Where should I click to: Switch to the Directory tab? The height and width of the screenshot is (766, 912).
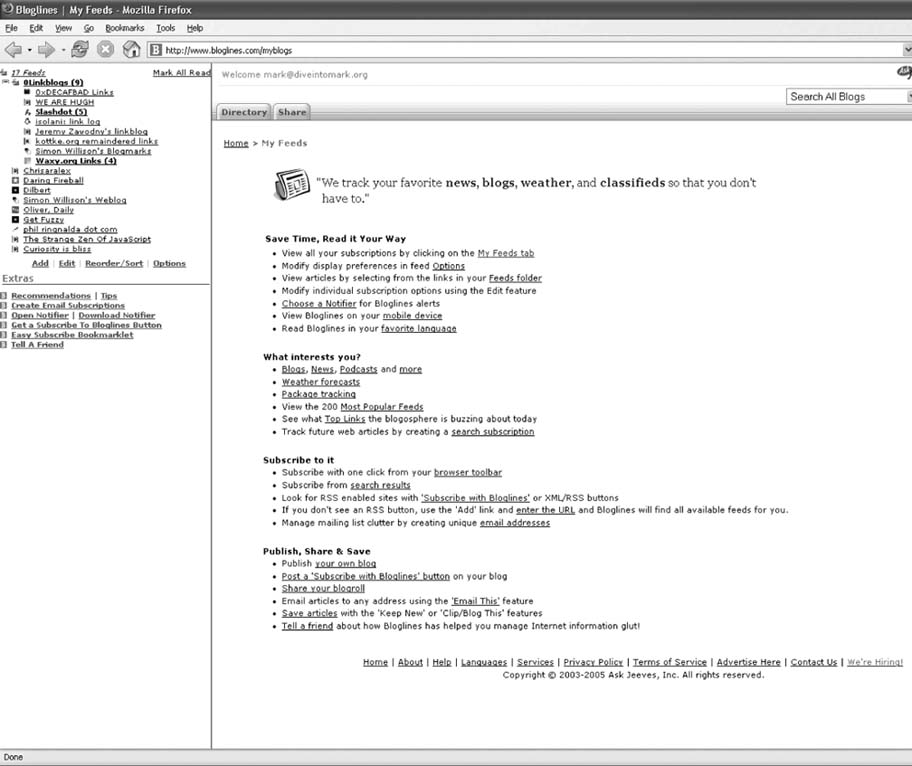pyautogui.click(x=243, y=112)
